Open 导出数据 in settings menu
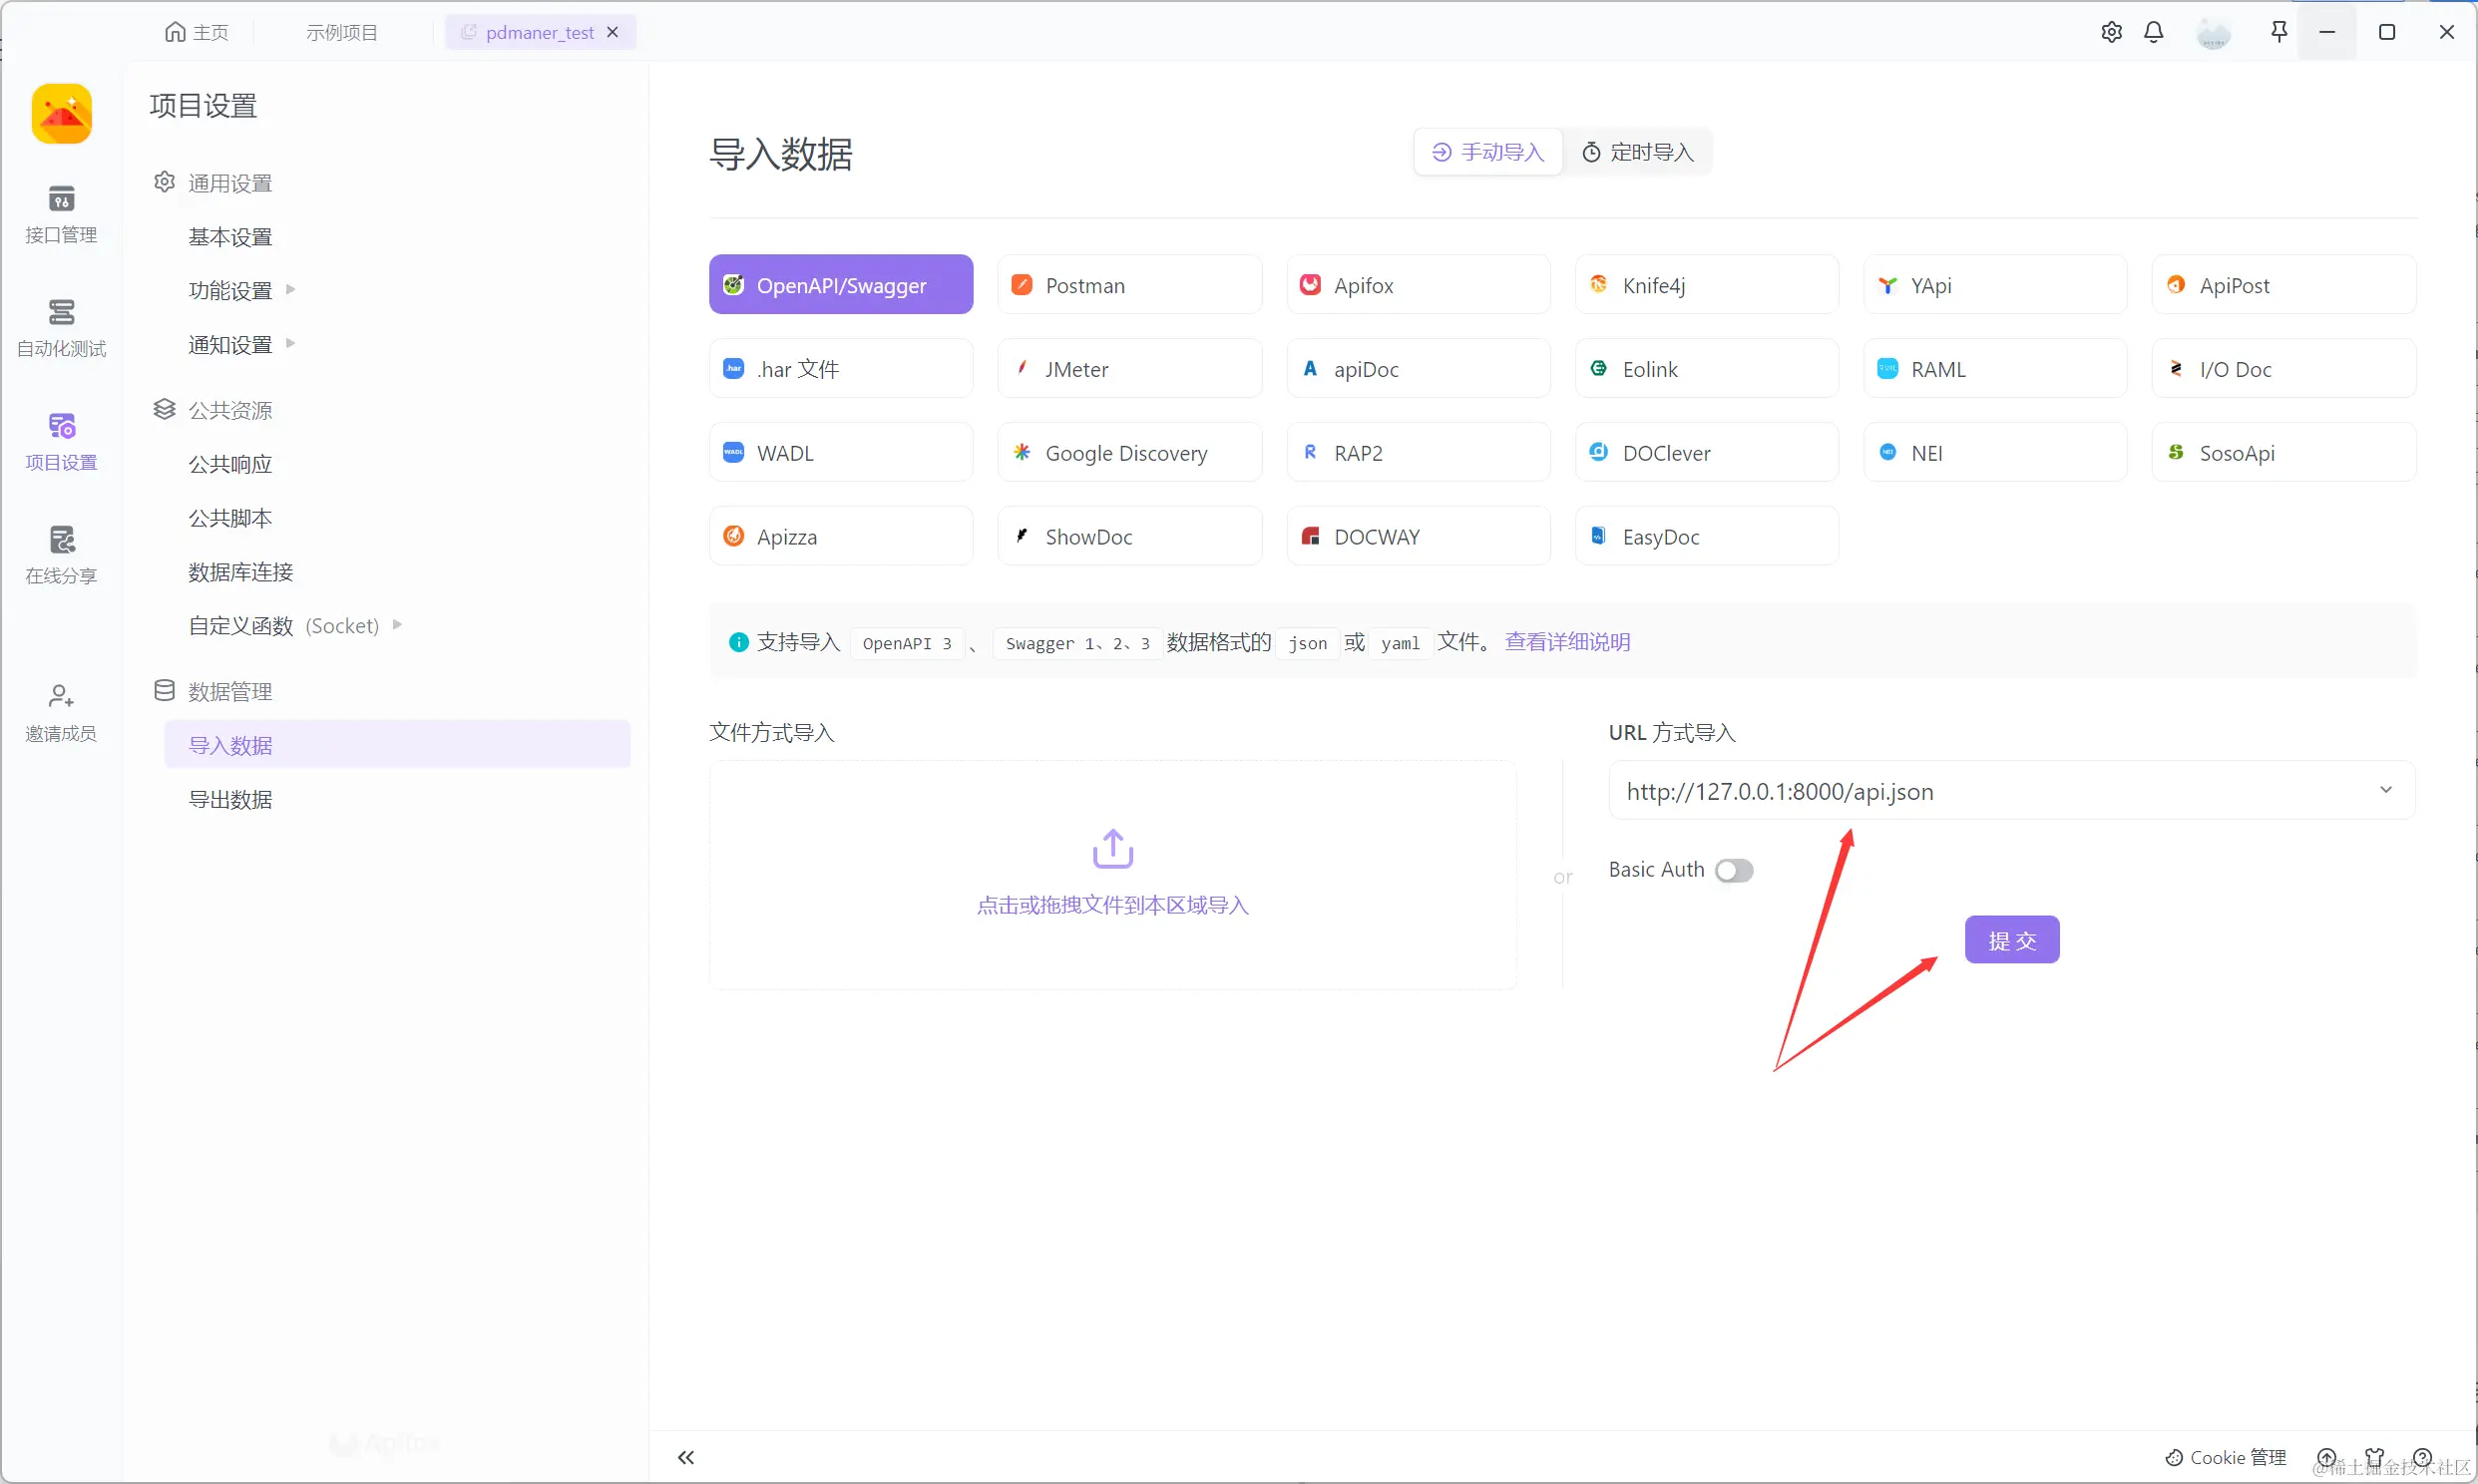Screen dimensions: 2478x1484 coord(230,799)
